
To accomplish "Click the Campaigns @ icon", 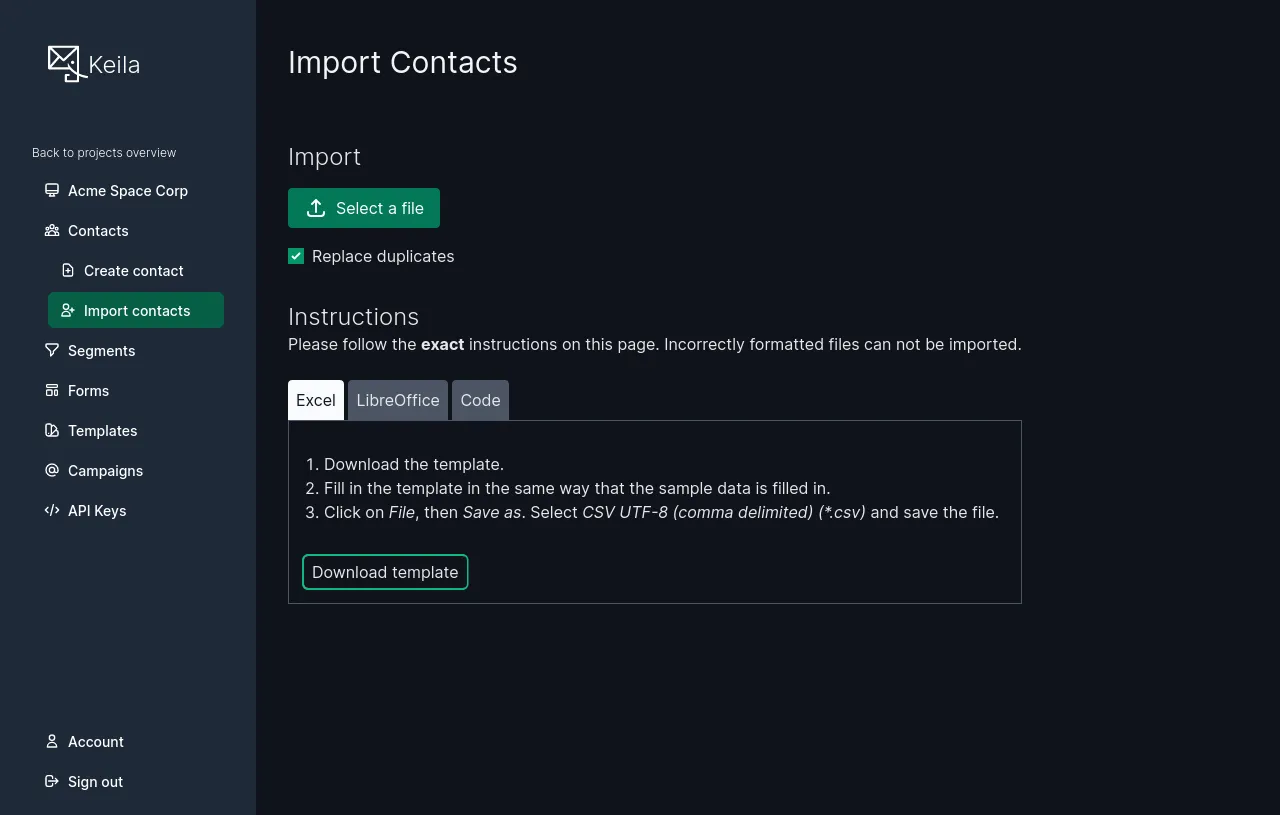I will pyautogui.click(x=51, y=470).
